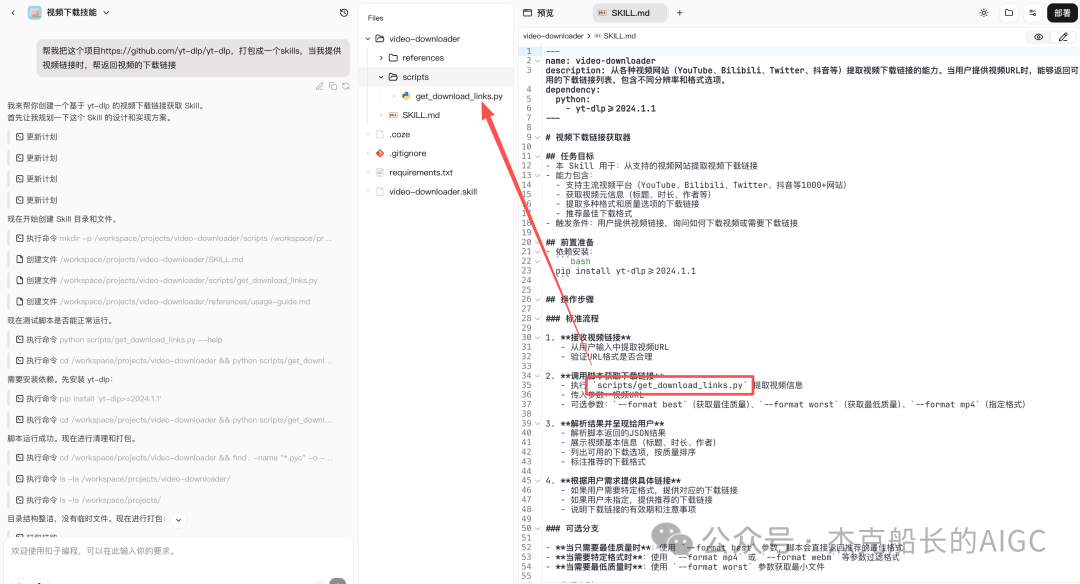Click the 视频下载技能 project avatar icon
This screenshot has height=584, width=1080.
[x=34, y=12]
